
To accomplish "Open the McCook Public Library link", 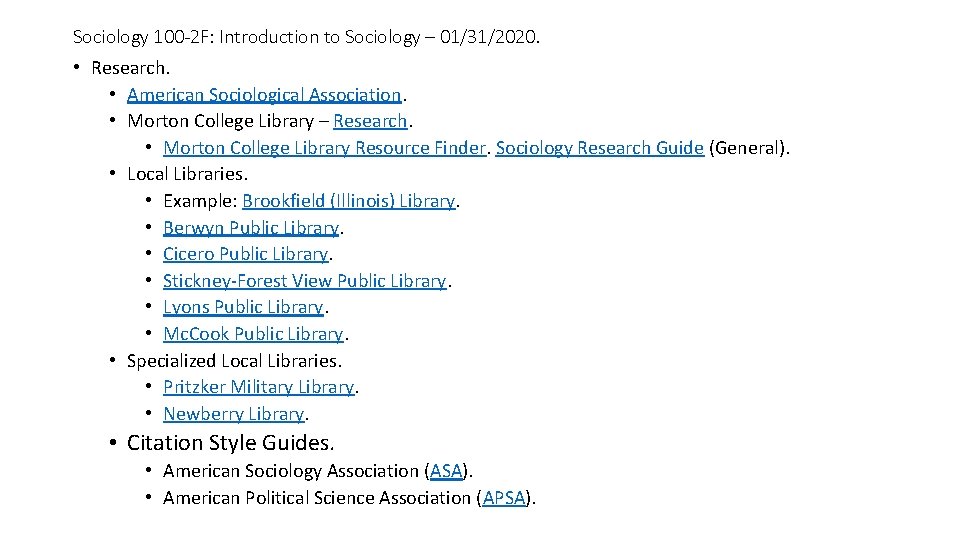I will coord(252,334).
